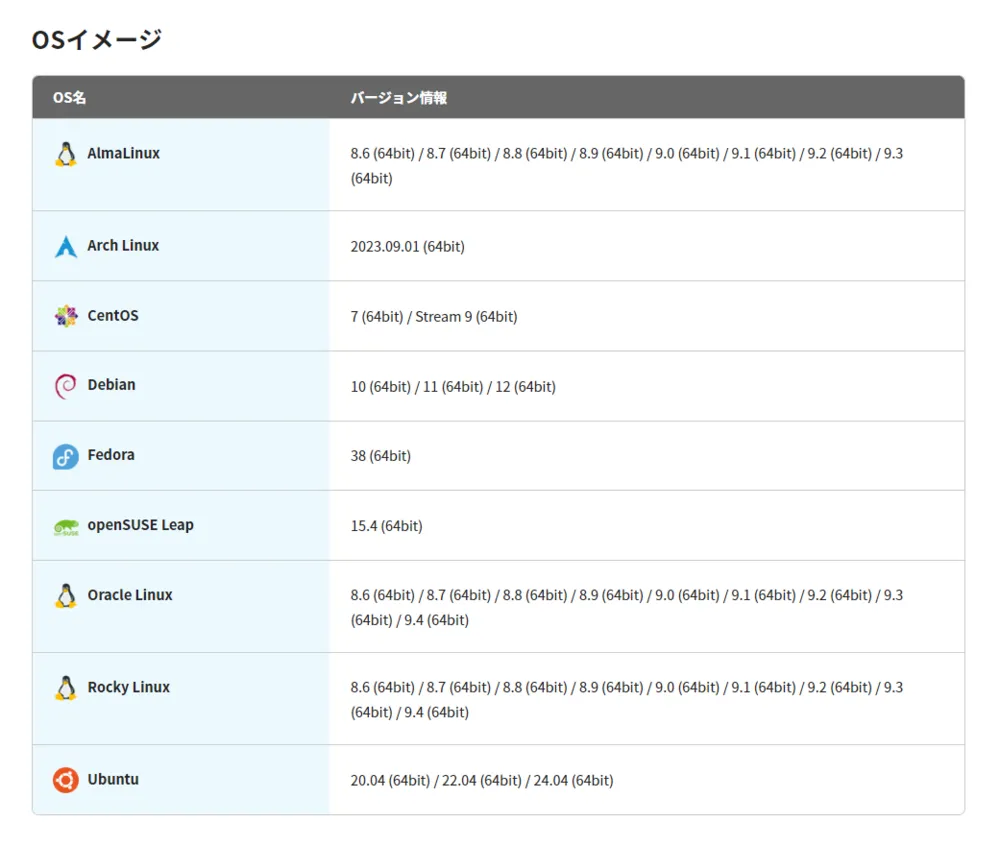Select the Fedora name text
This screenshot has height=846, width=1000.
(x=111, y=455)
